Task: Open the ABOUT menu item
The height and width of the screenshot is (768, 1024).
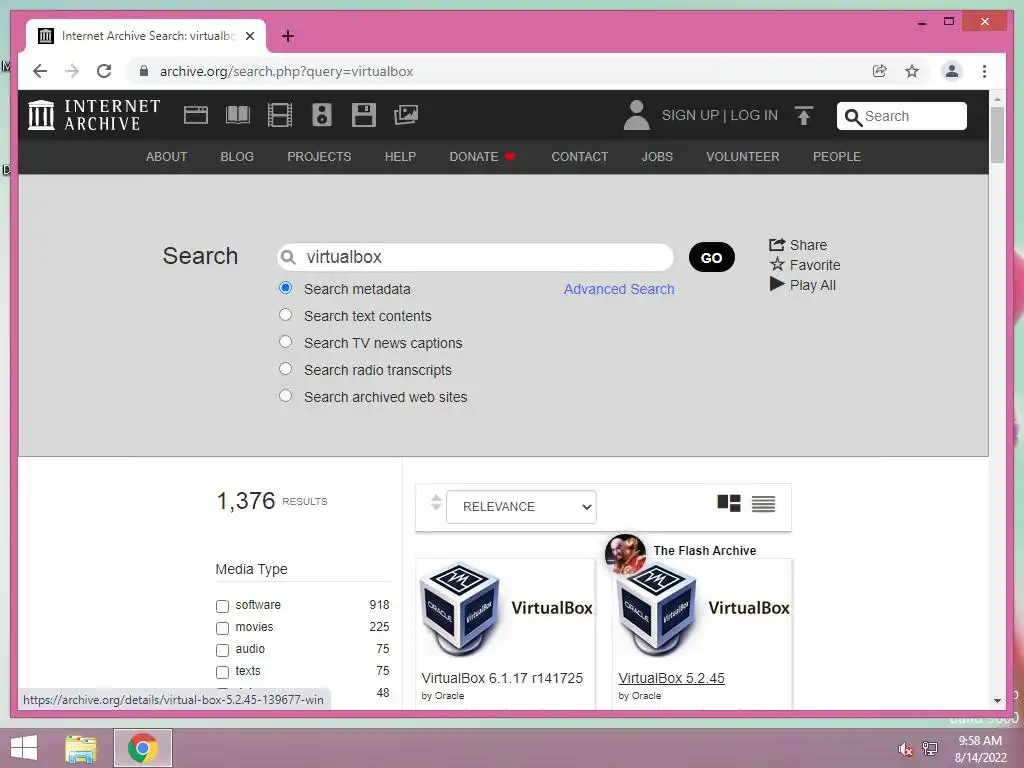Action: (x=167, y=157)
